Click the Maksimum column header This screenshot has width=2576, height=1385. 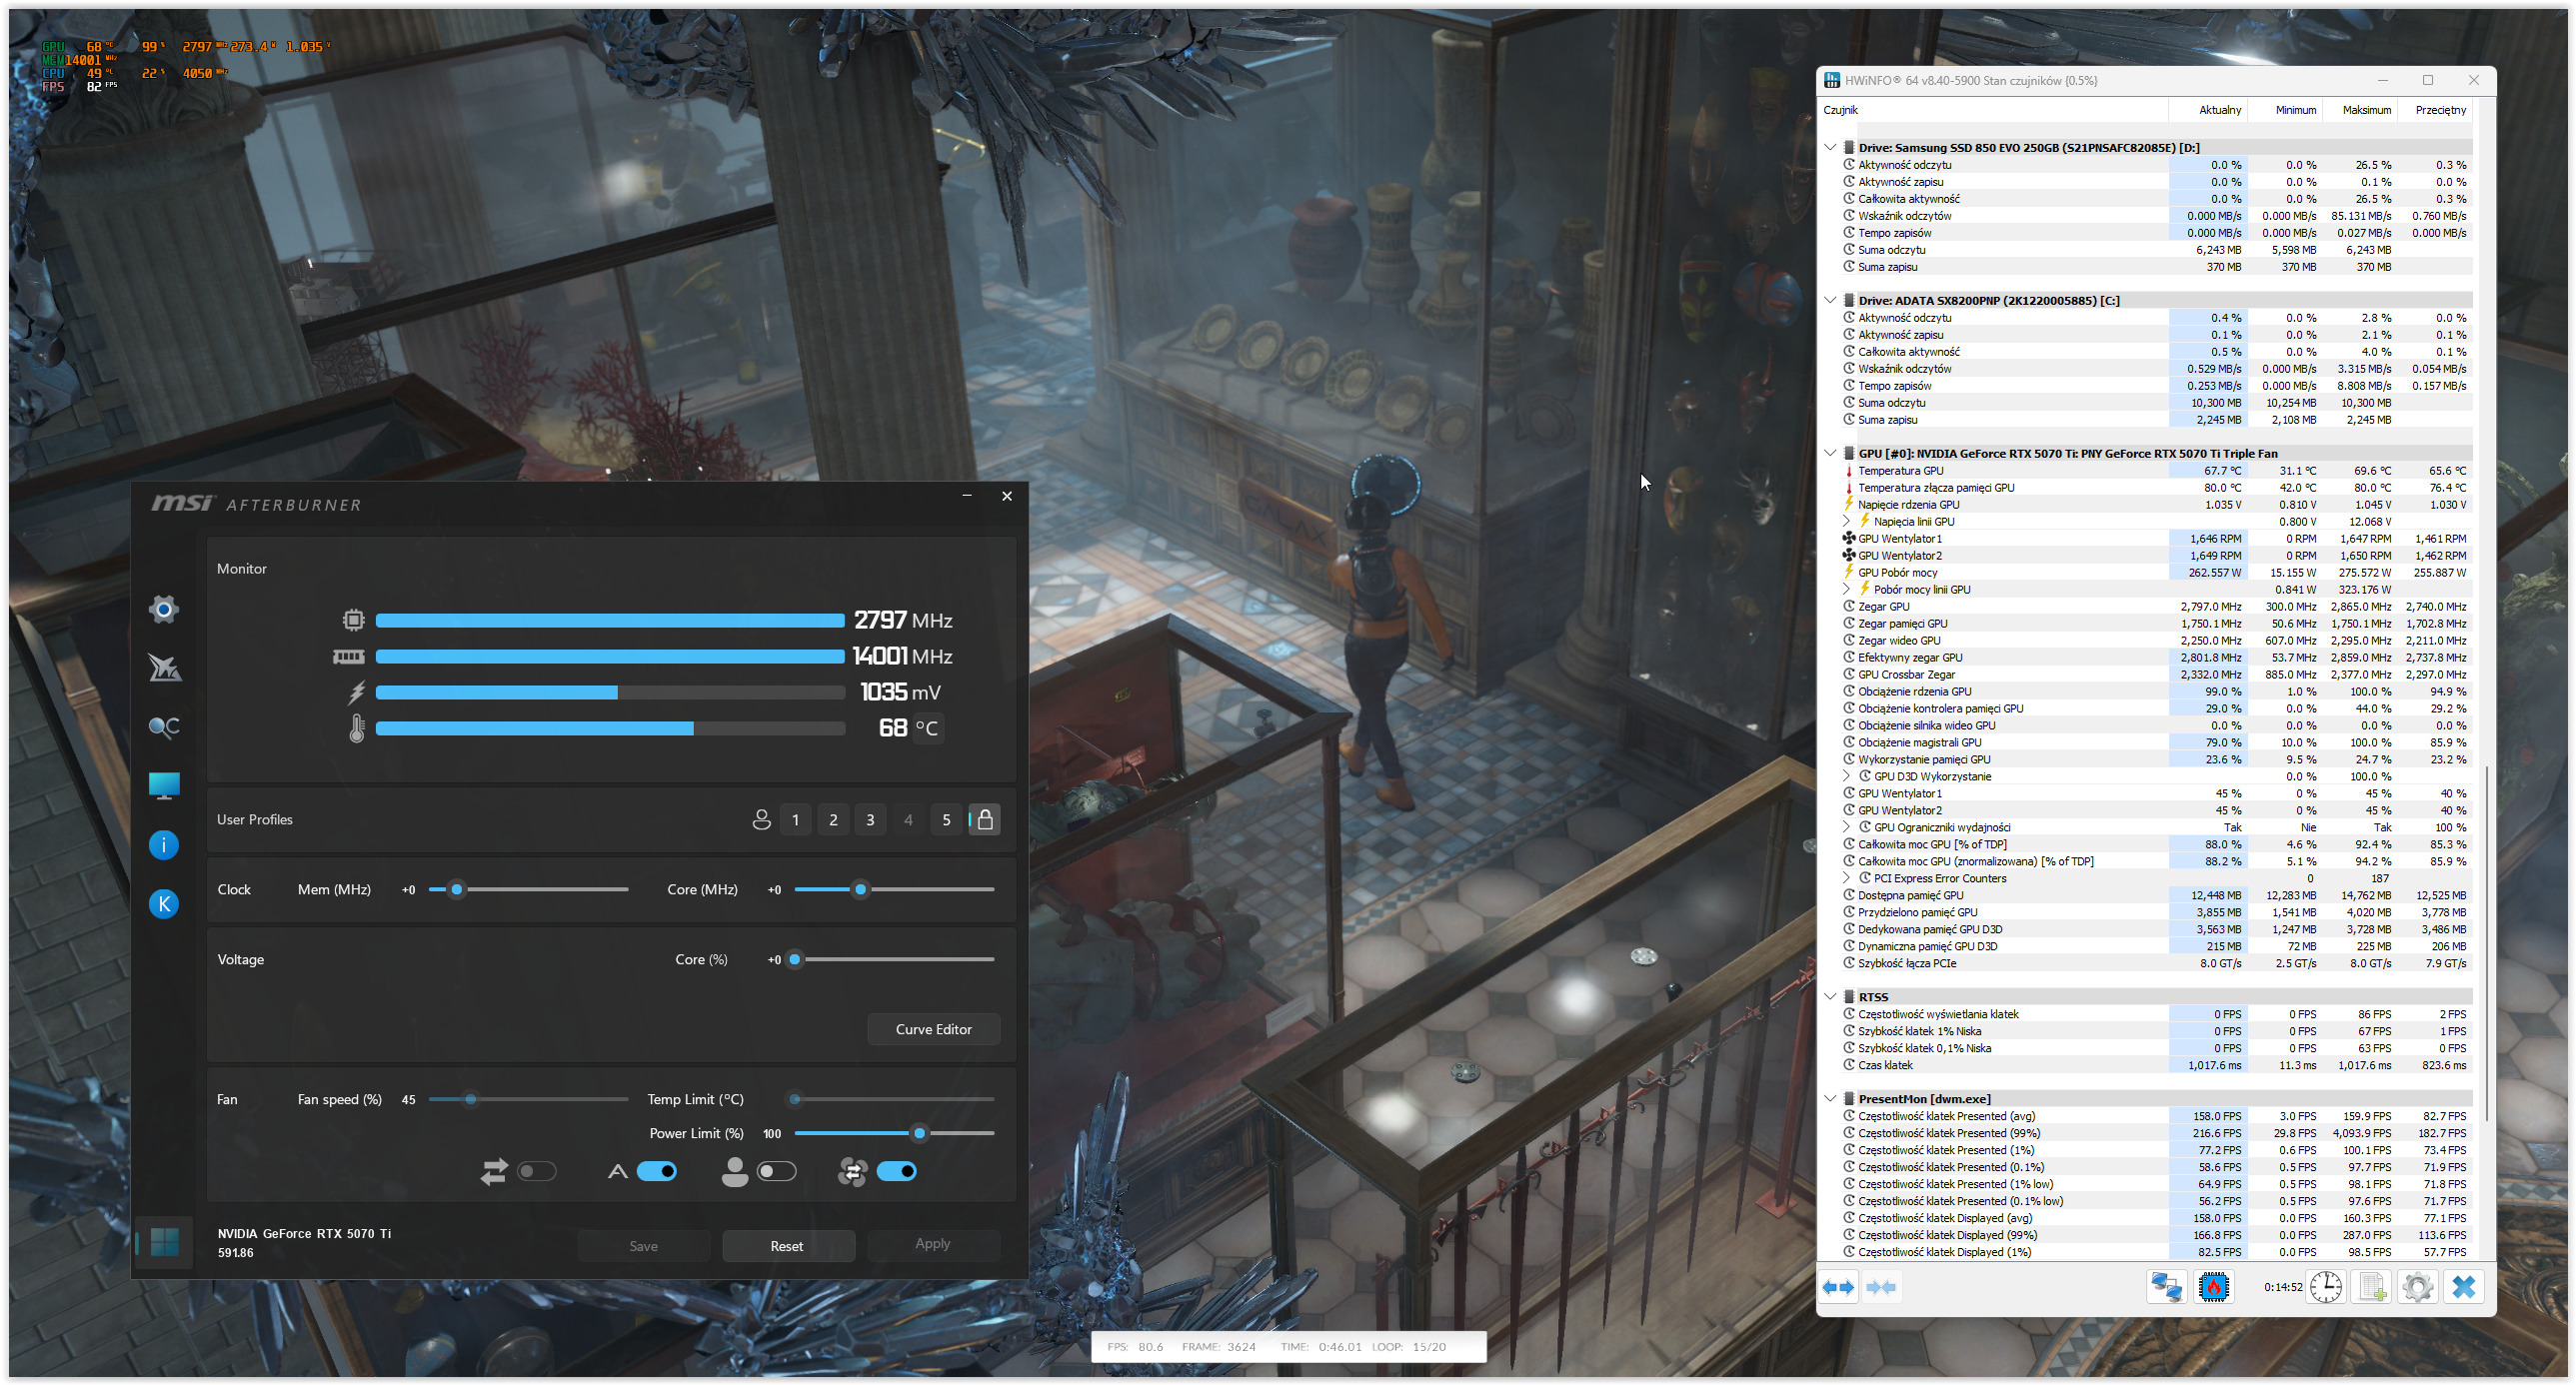click(2366, 110)
